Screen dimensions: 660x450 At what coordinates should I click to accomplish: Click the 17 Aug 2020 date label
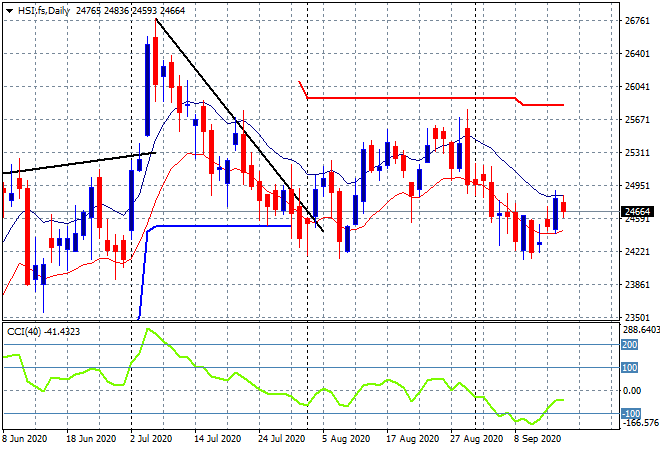412,439
